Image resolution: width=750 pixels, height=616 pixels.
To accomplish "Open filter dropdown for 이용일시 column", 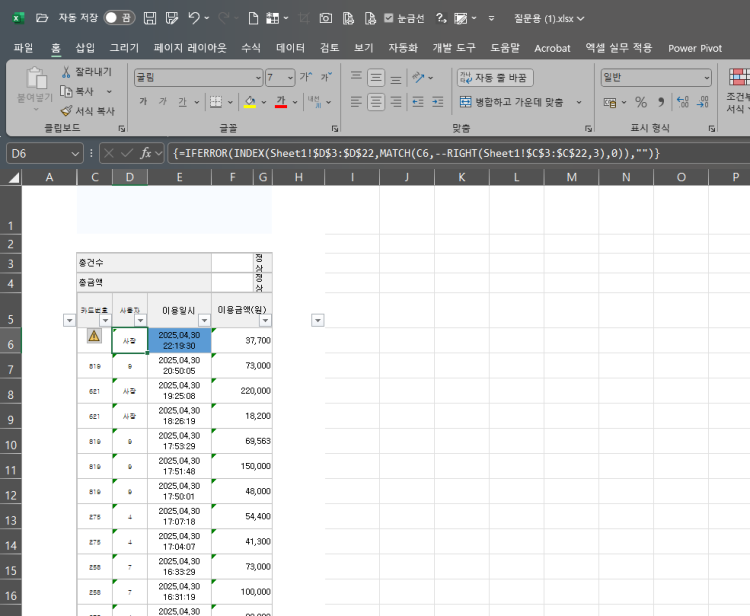I will point(204,320).
